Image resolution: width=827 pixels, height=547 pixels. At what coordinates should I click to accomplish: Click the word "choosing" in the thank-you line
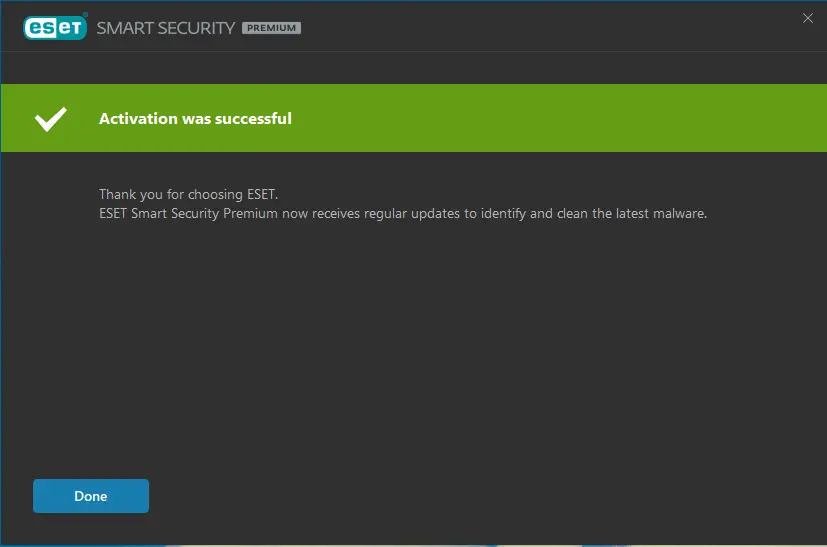click(x=215, y=195)
